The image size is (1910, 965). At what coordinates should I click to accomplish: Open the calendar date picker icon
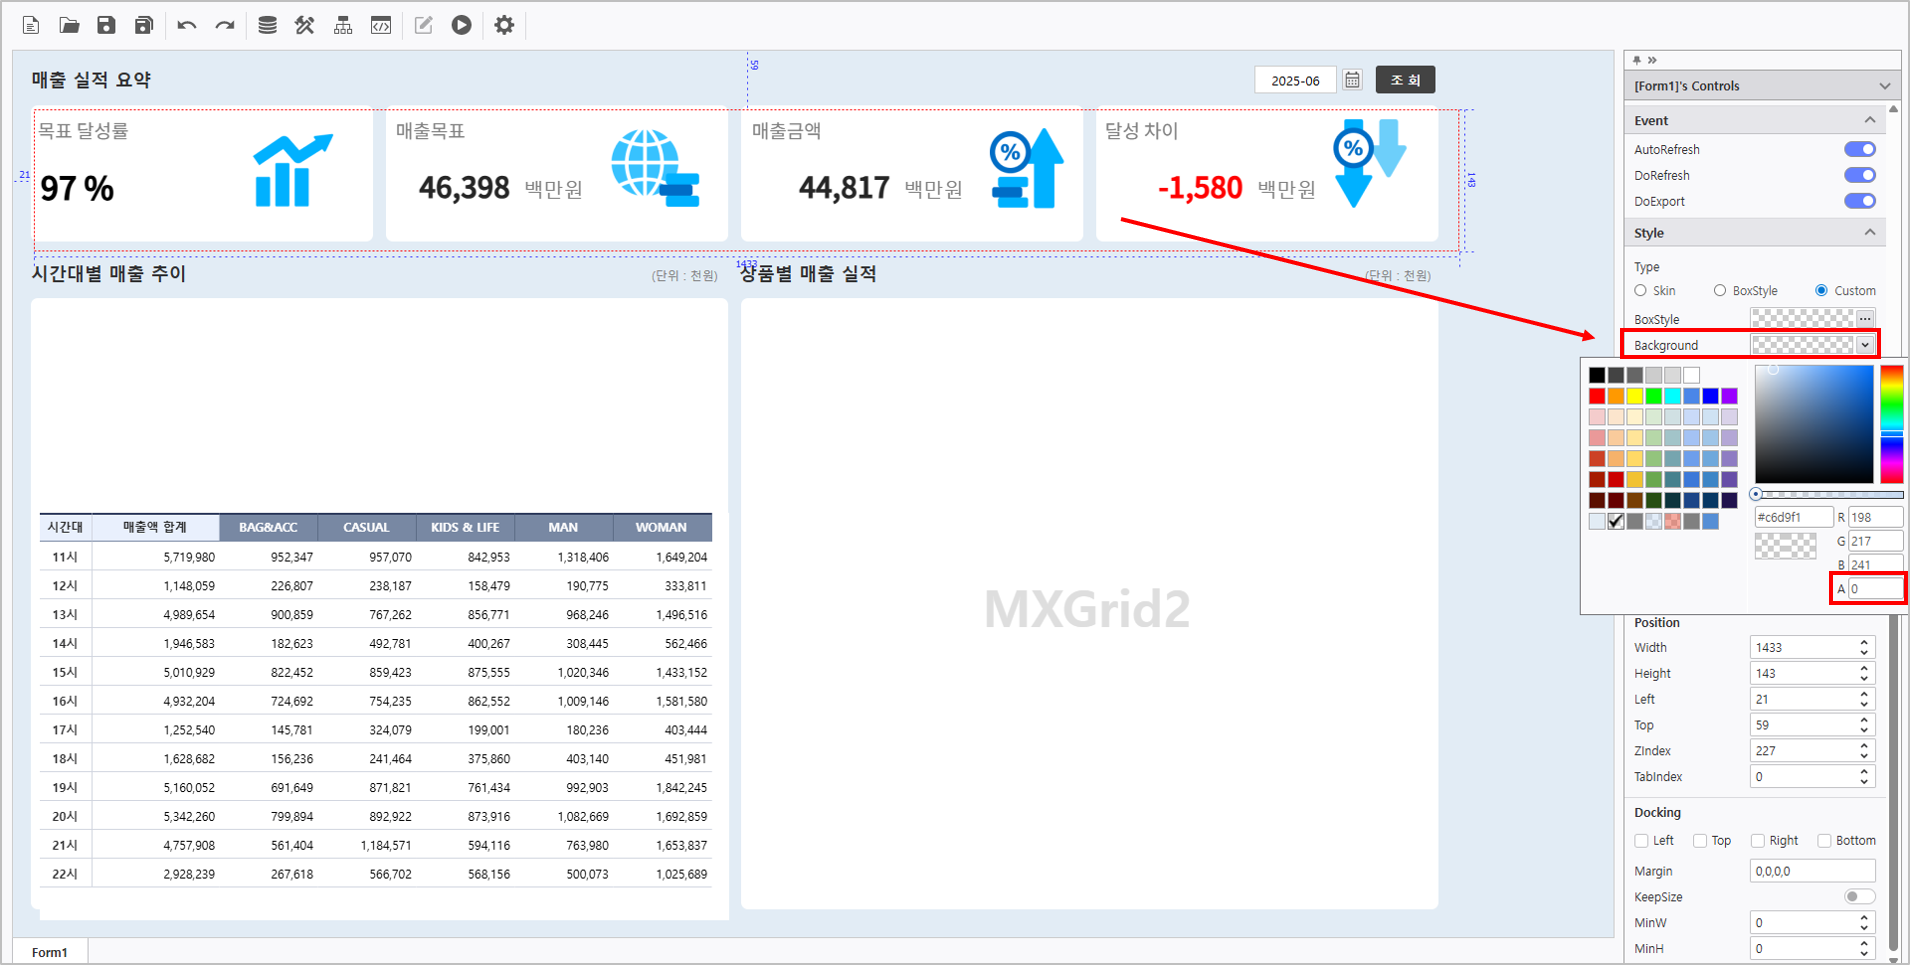(x=1352, y=80)
